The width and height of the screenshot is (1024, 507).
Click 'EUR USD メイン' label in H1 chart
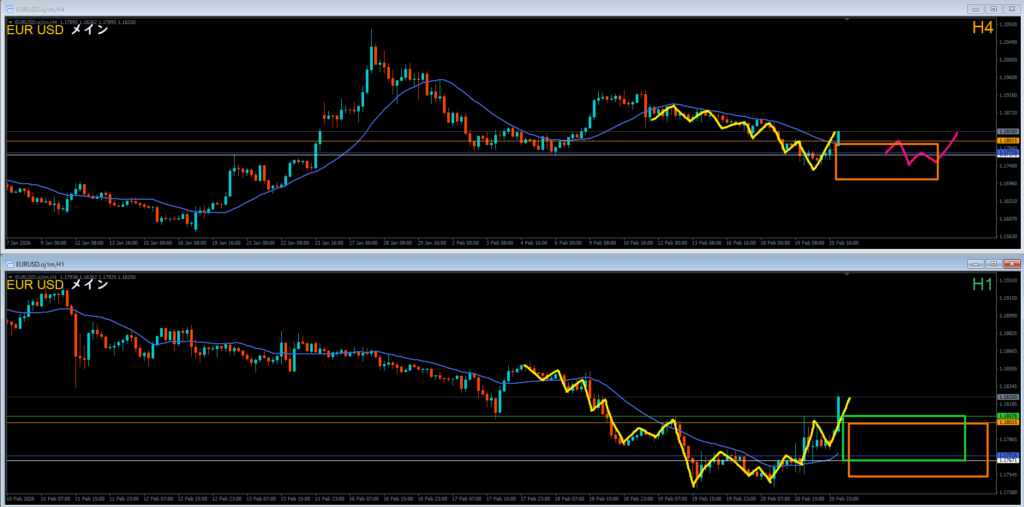click(x=57, y=285)
